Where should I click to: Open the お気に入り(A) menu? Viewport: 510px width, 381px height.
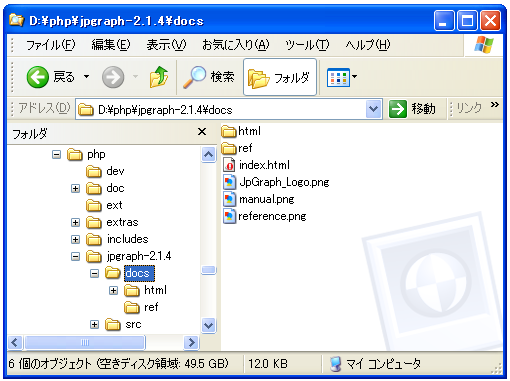coord(236,45)
